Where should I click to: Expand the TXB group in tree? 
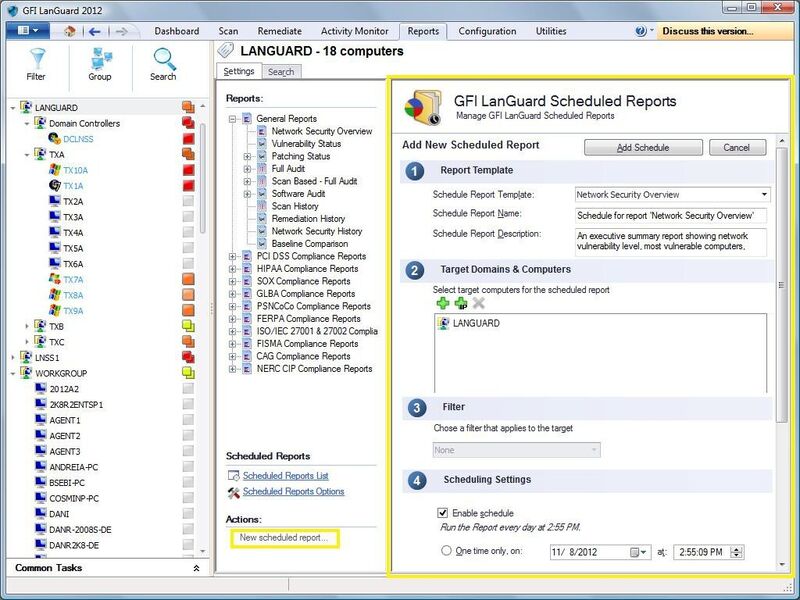pos(27,327)
